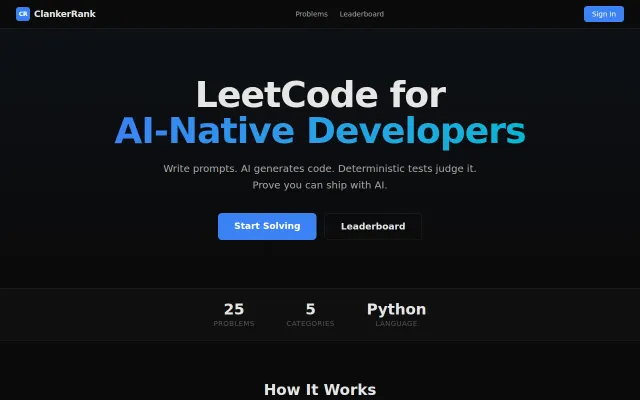Click the CR logo icon
This screenshot has height=400, width=640.
[23, 14]
